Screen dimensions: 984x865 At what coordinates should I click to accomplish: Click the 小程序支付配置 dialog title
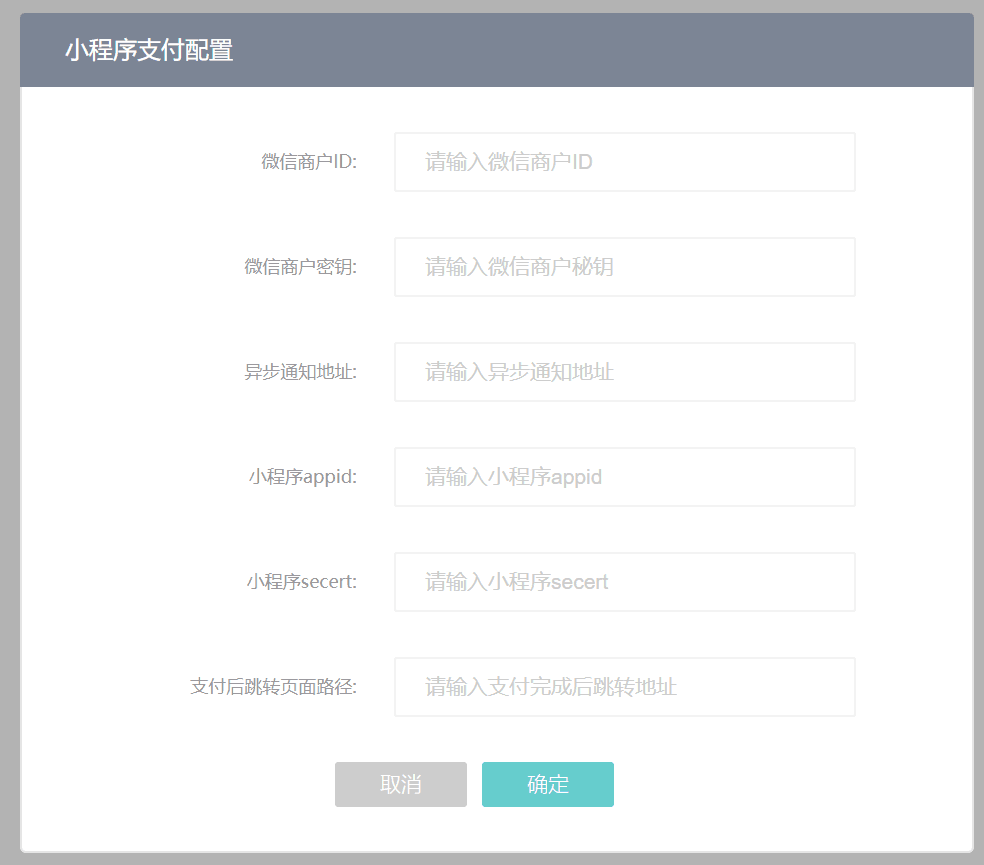coord(149,50)
